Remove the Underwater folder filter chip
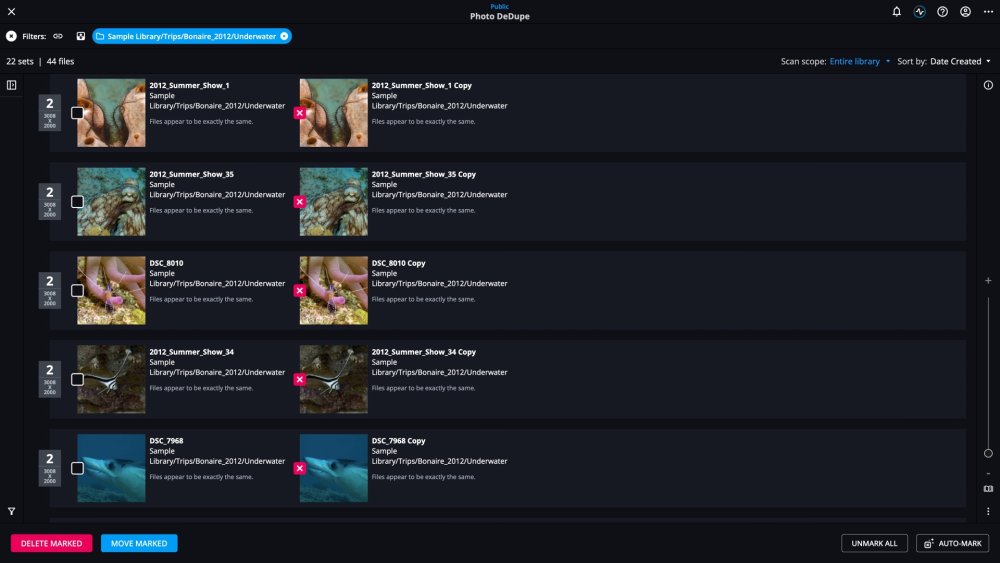 point(284,36)
